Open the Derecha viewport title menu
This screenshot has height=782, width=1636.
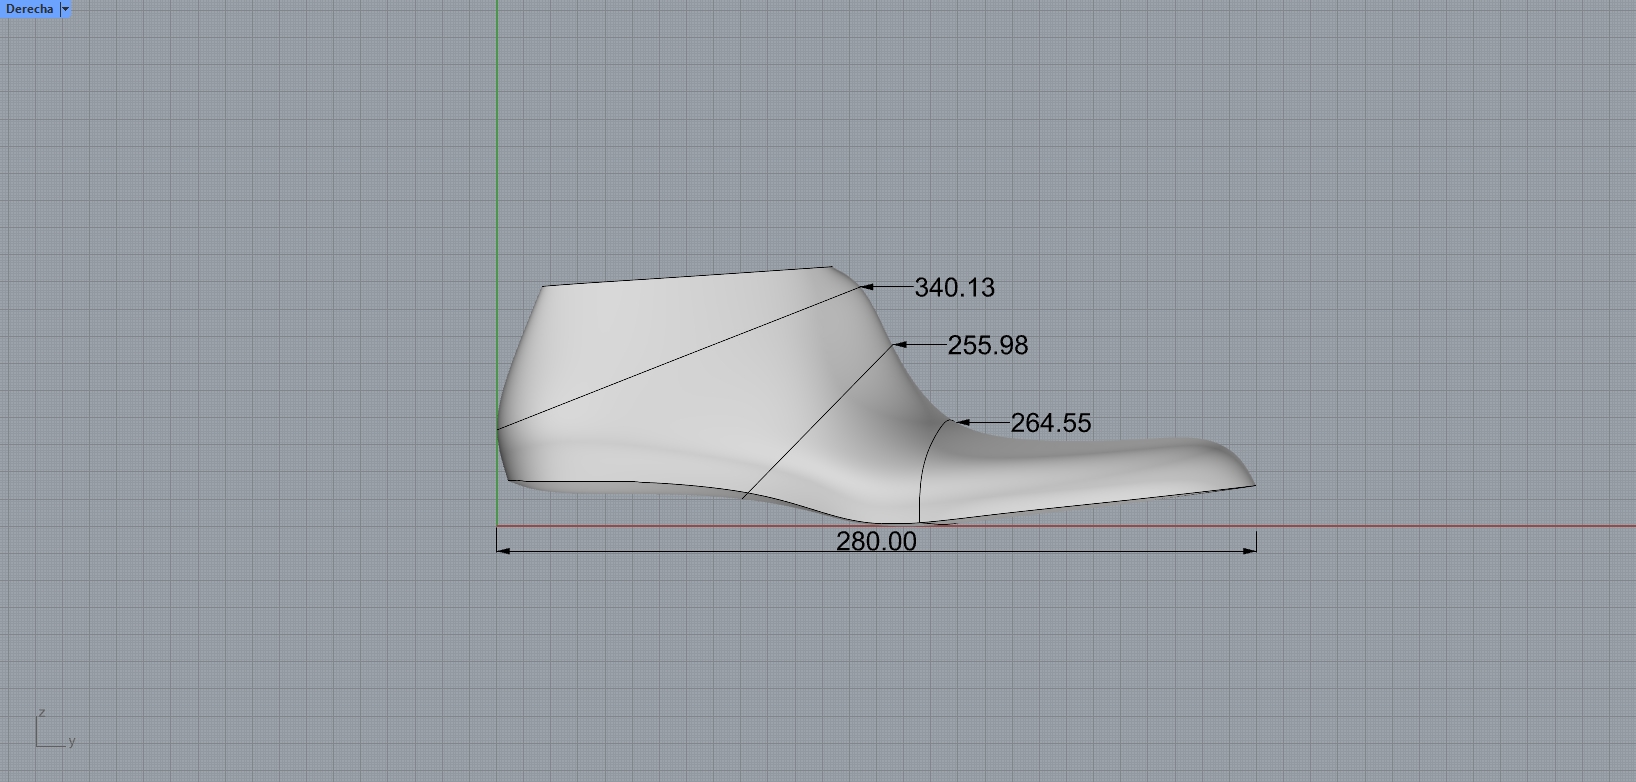pos(29,9)
